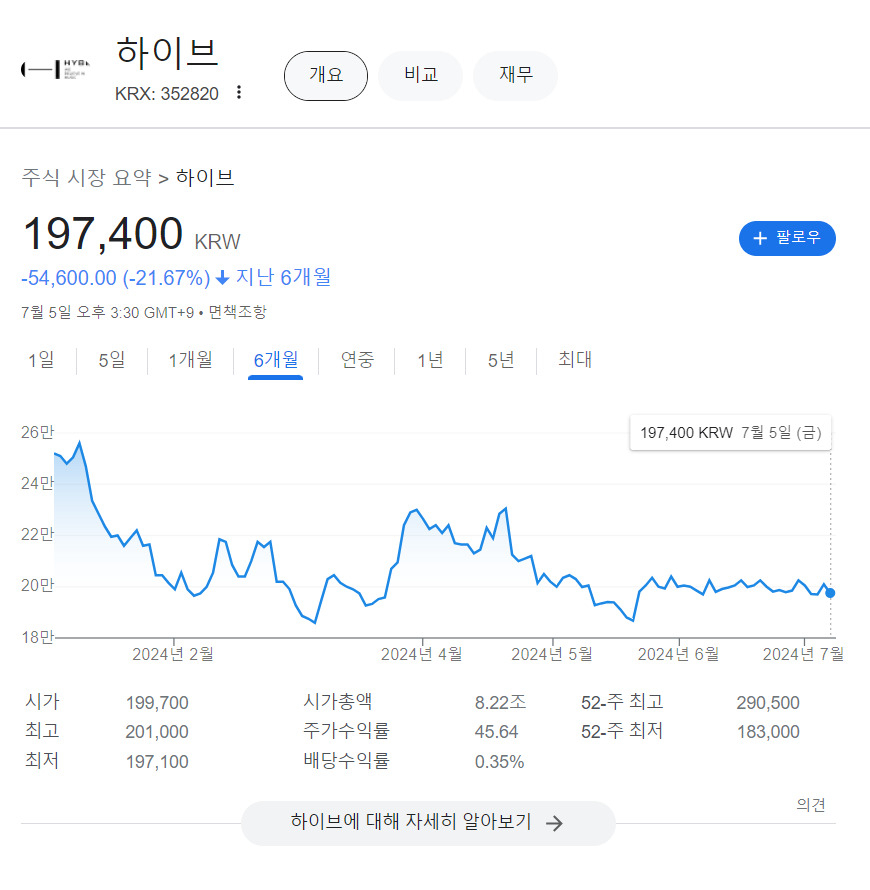Switch to the 비교 tab
Image resolution: width=870 pixels, height=890 pixels.
coord(421,75)
